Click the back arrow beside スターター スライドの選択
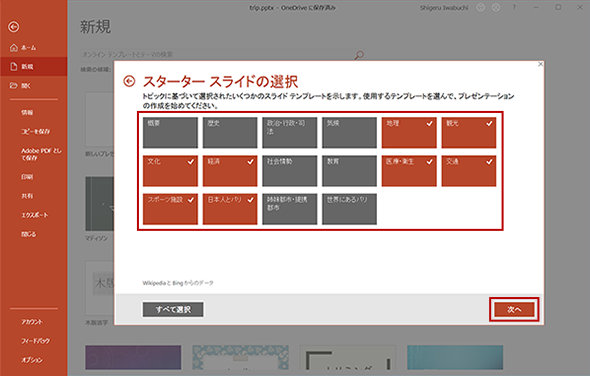This screenshot has width=590, height=376. tap(129, 81)
